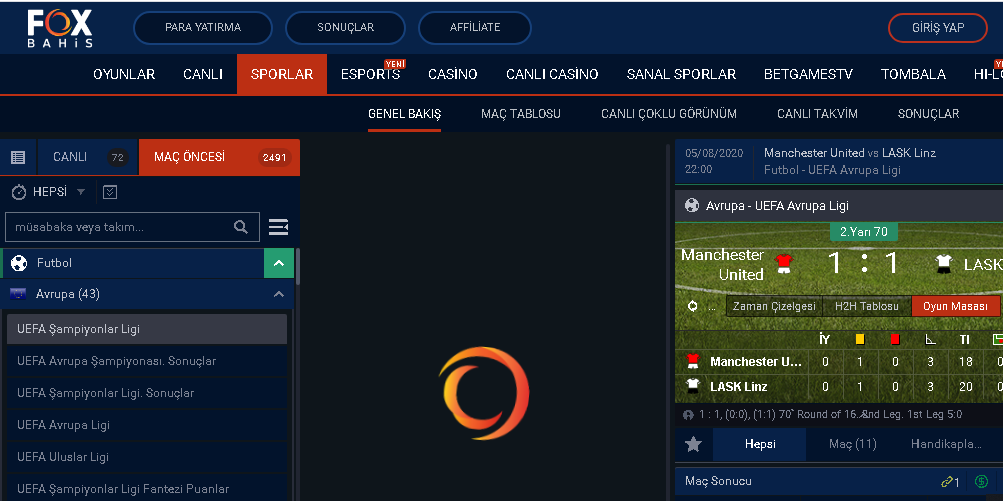Image resolution: width=1003 pixels, height=501 pixels.
Task: Click the stopwatch icon next to HEPSİ
Action: (x=19, y=192)
